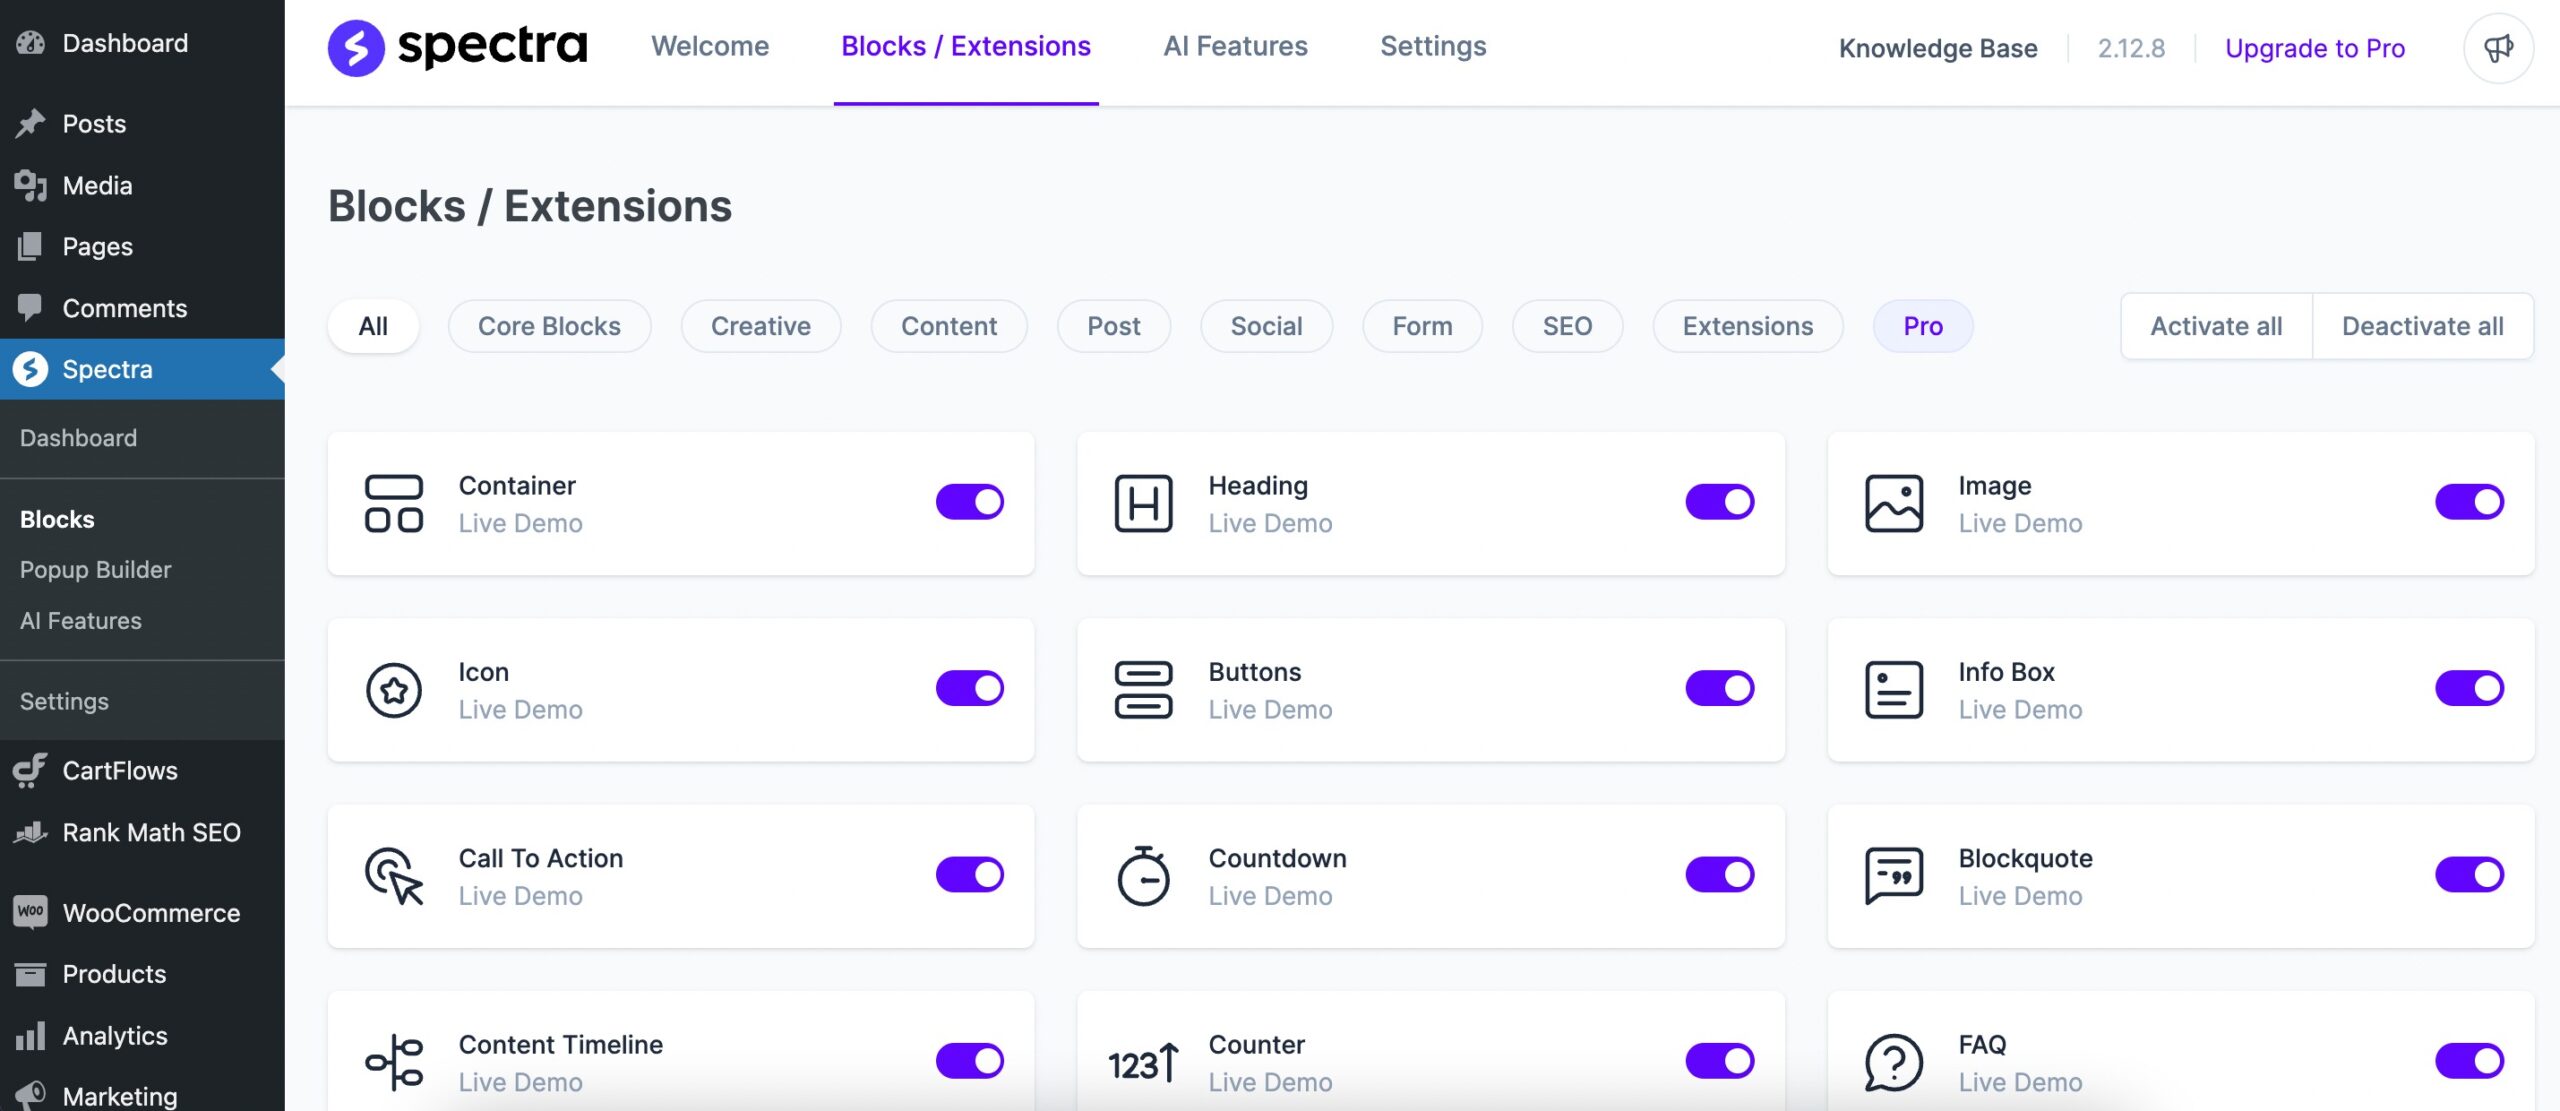Disable the Container block toggle

[969, 502]
